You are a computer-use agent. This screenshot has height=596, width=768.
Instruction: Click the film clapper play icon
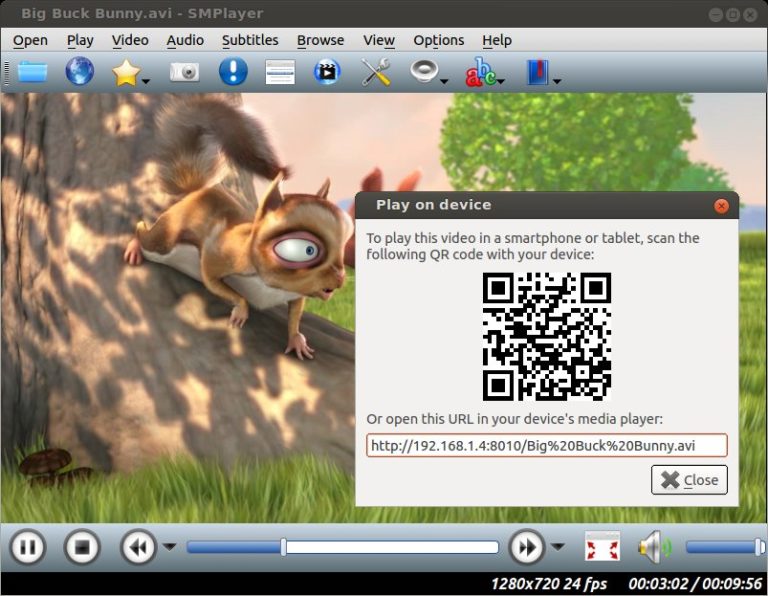point(327,72)
